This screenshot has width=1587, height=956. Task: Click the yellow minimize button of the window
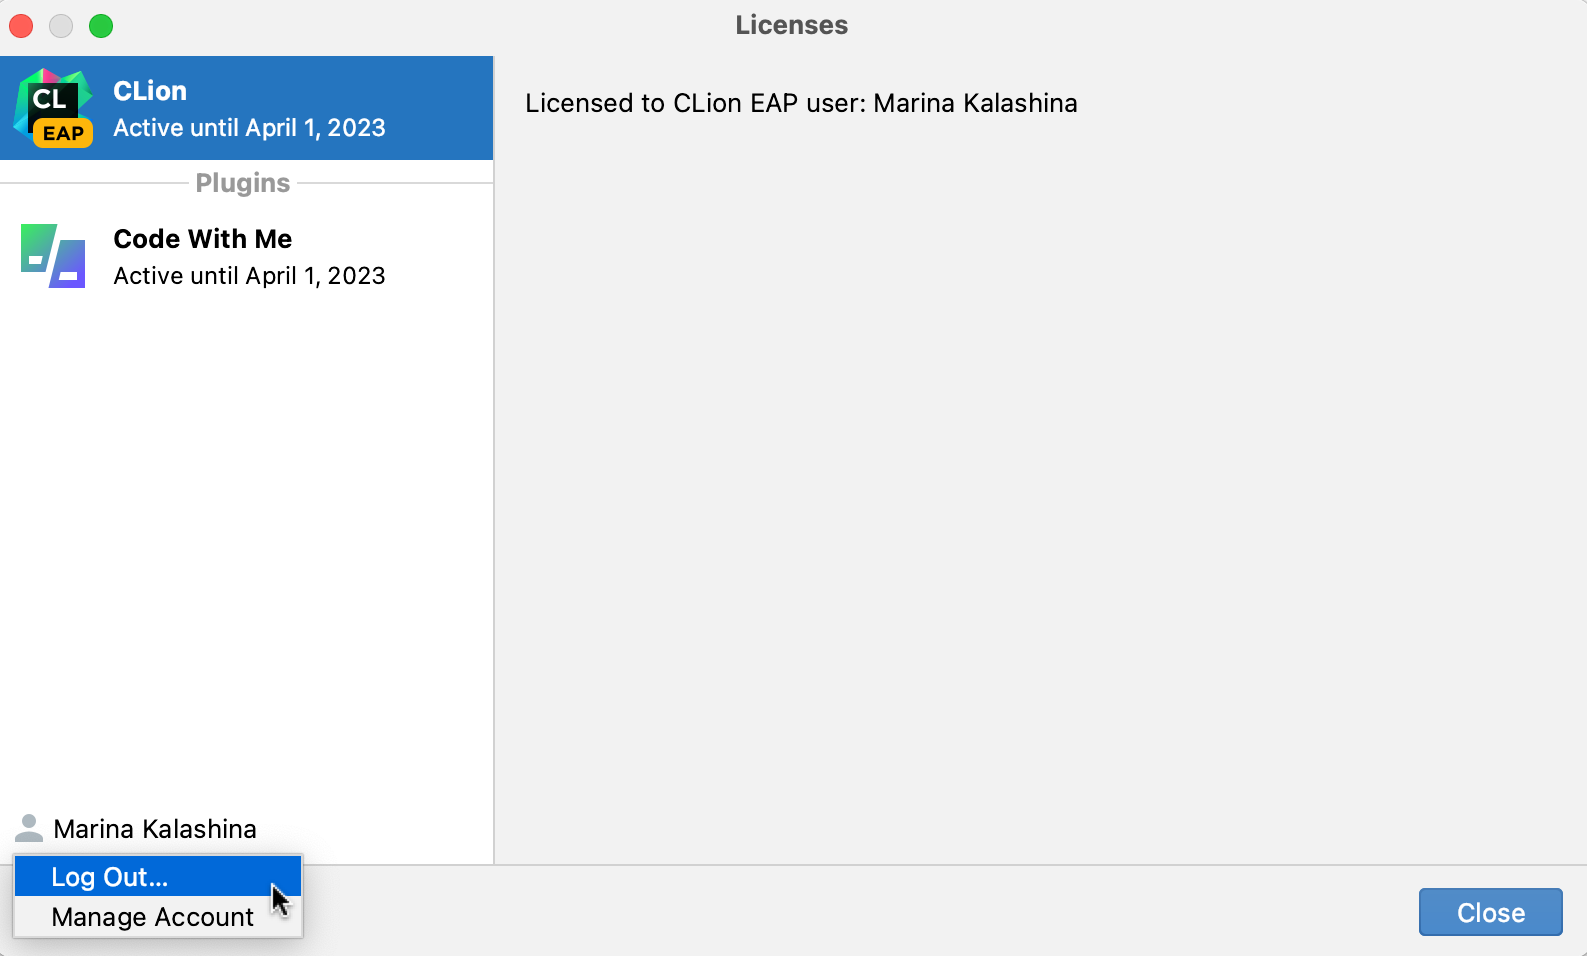tap(60, 26)
